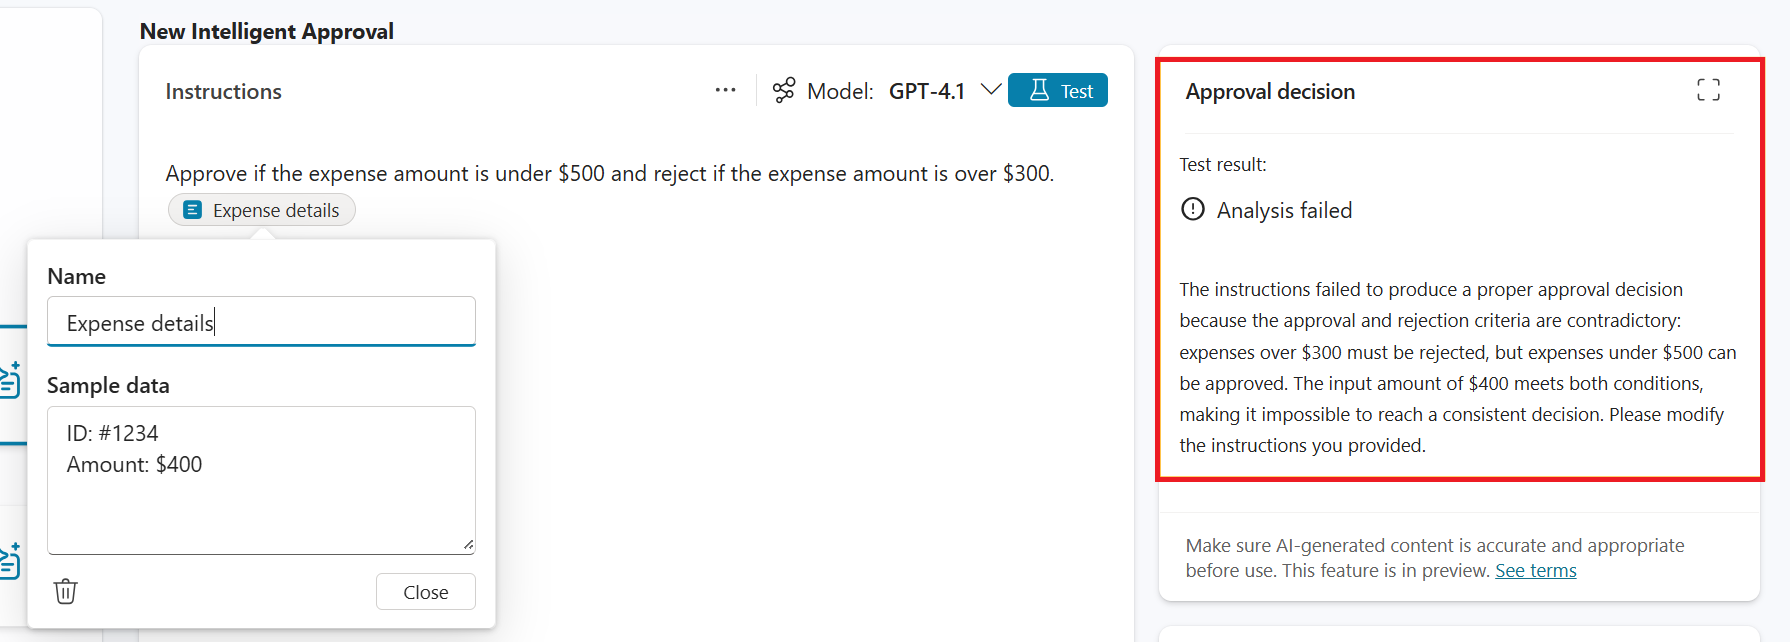Click the beaker icon on the Test button
The image size is (1790, 642).
click(x=1038, y=90)
